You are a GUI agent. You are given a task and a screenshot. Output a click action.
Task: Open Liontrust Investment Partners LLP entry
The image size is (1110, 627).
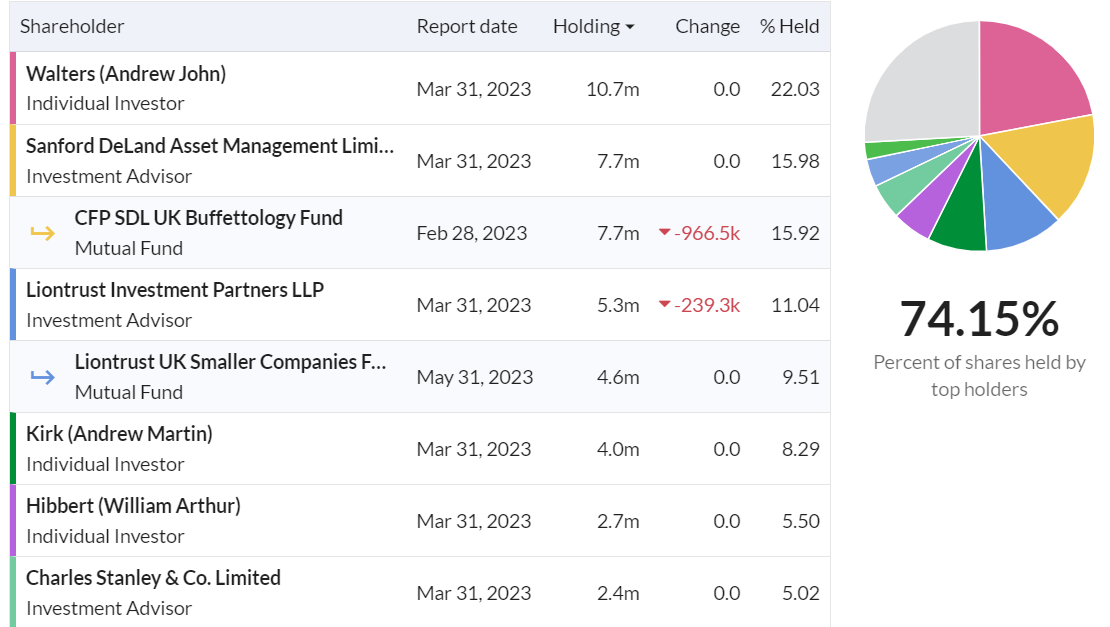click(x=175, y=290)
